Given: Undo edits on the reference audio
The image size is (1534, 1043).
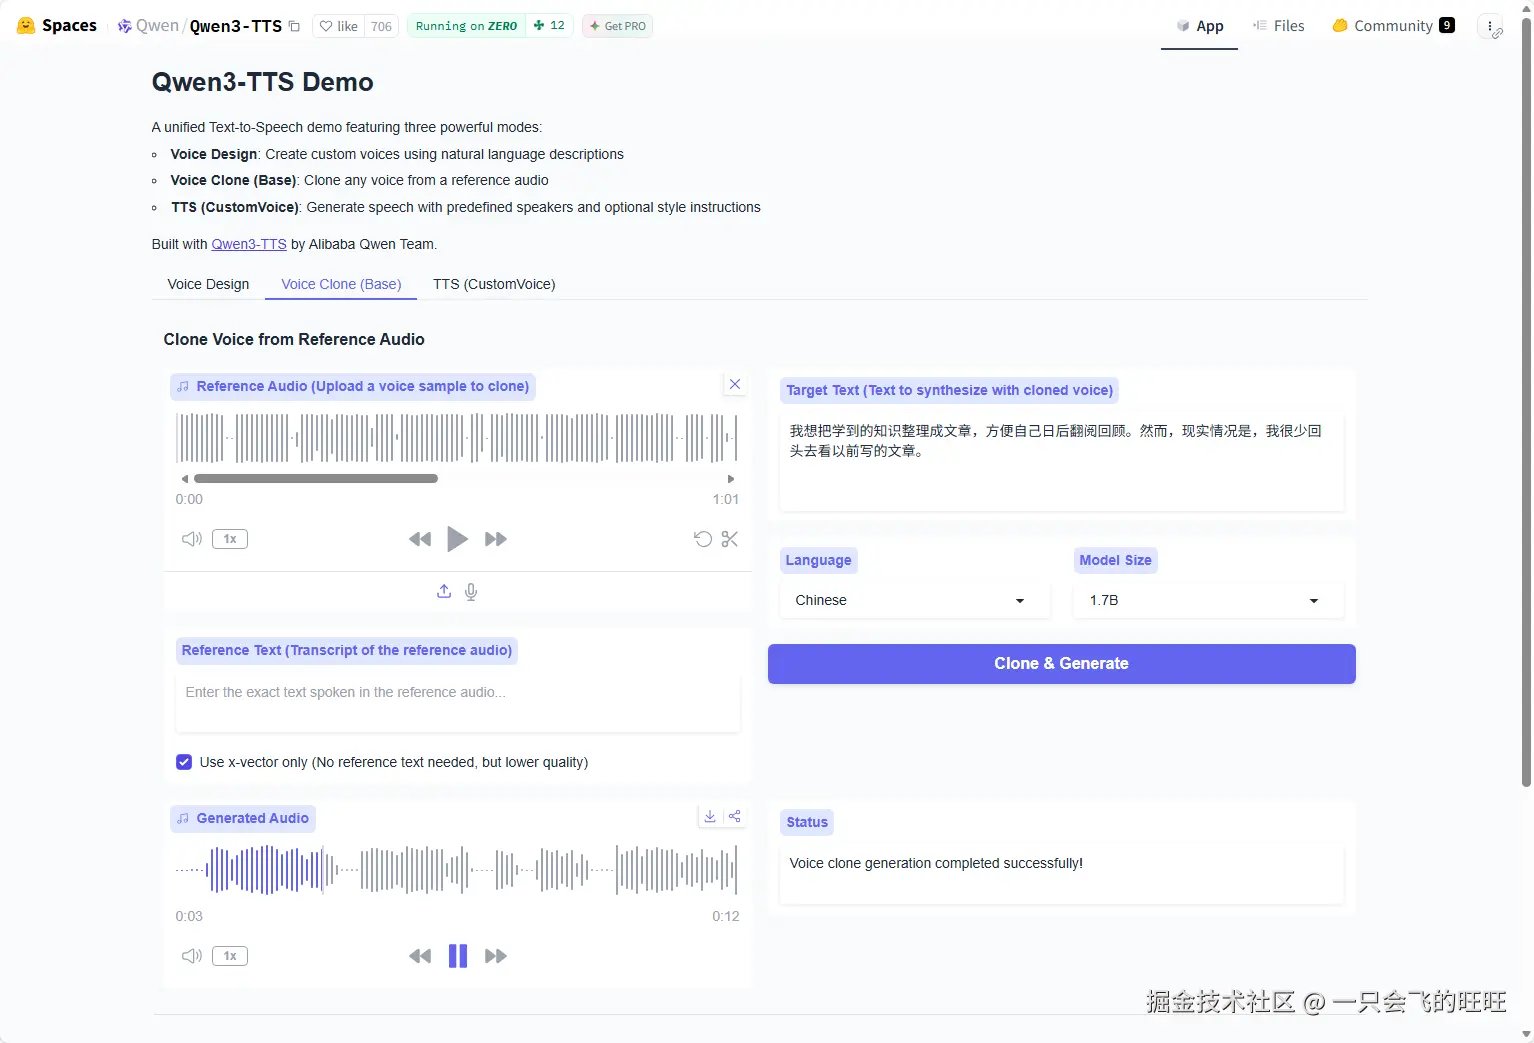Looking at the screenshot, I should 703,539.
